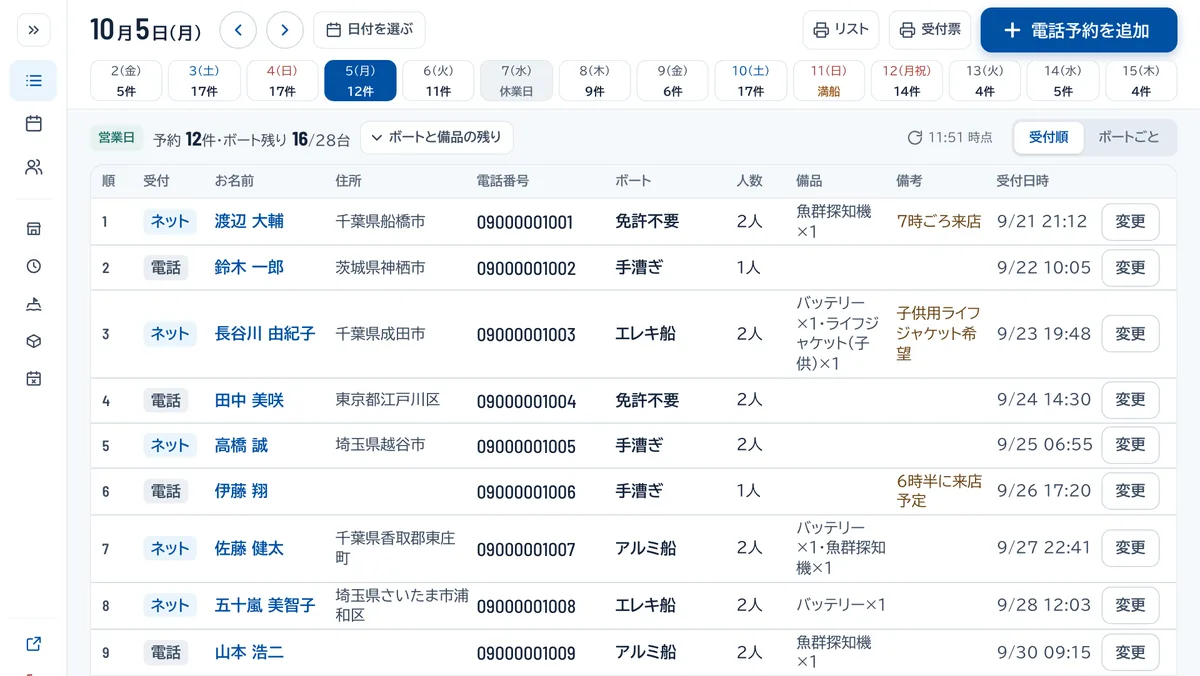1200x676 pixels.
Task: Click 変更 for 佐藤 健太's reservation
Action: coord(1130,548)
